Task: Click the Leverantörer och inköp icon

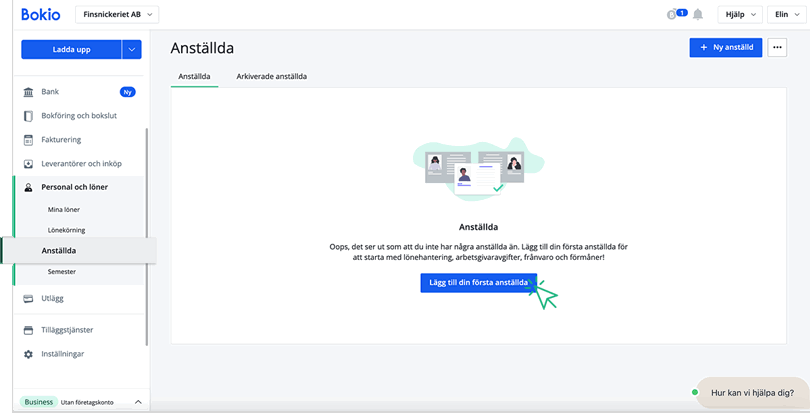Action: [x=28, y=164]
